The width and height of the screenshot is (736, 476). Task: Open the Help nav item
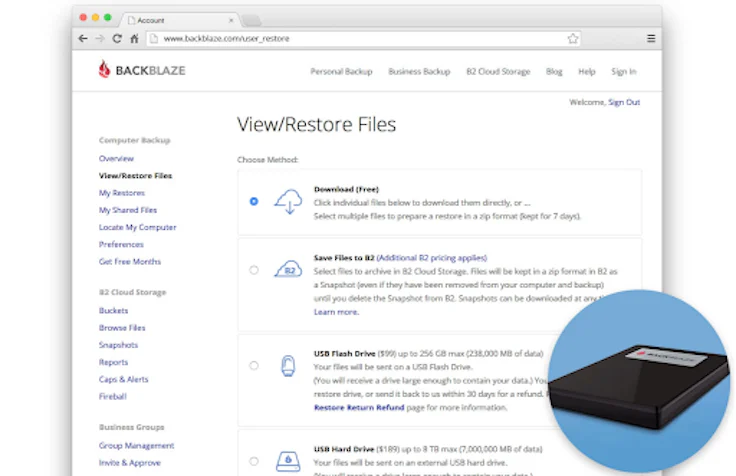point(587,71)
